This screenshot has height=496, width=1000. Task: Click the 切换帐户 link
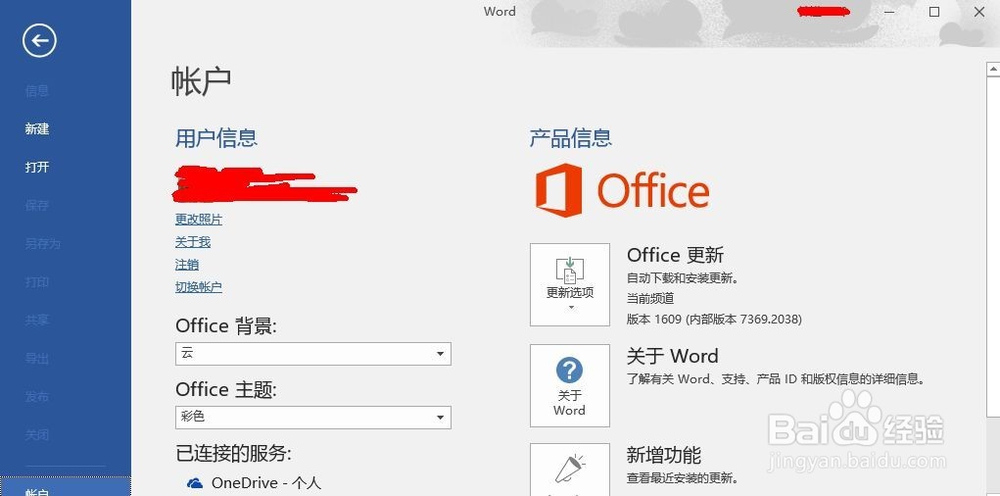(199, 287)
